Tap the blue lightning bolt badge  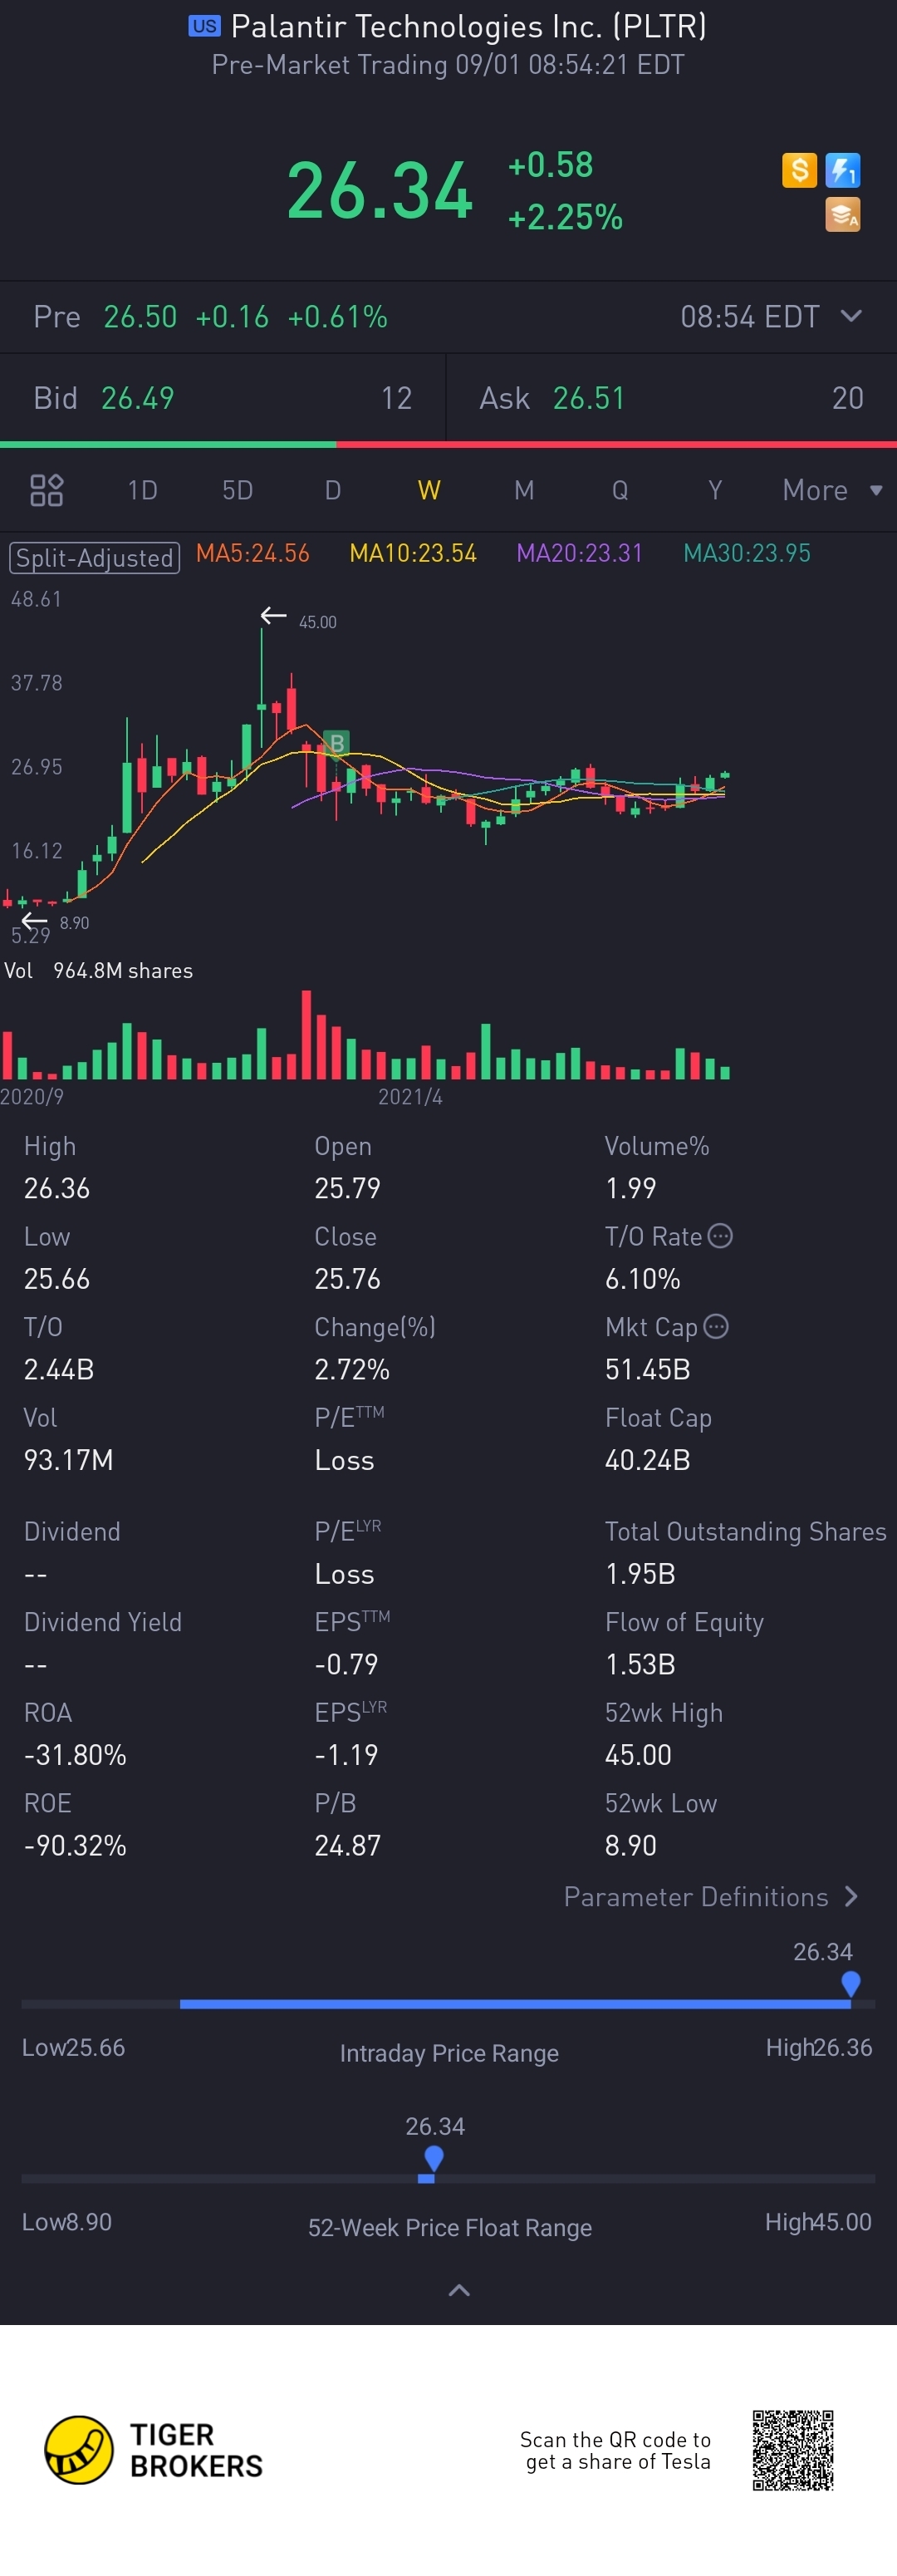(843, 170)
